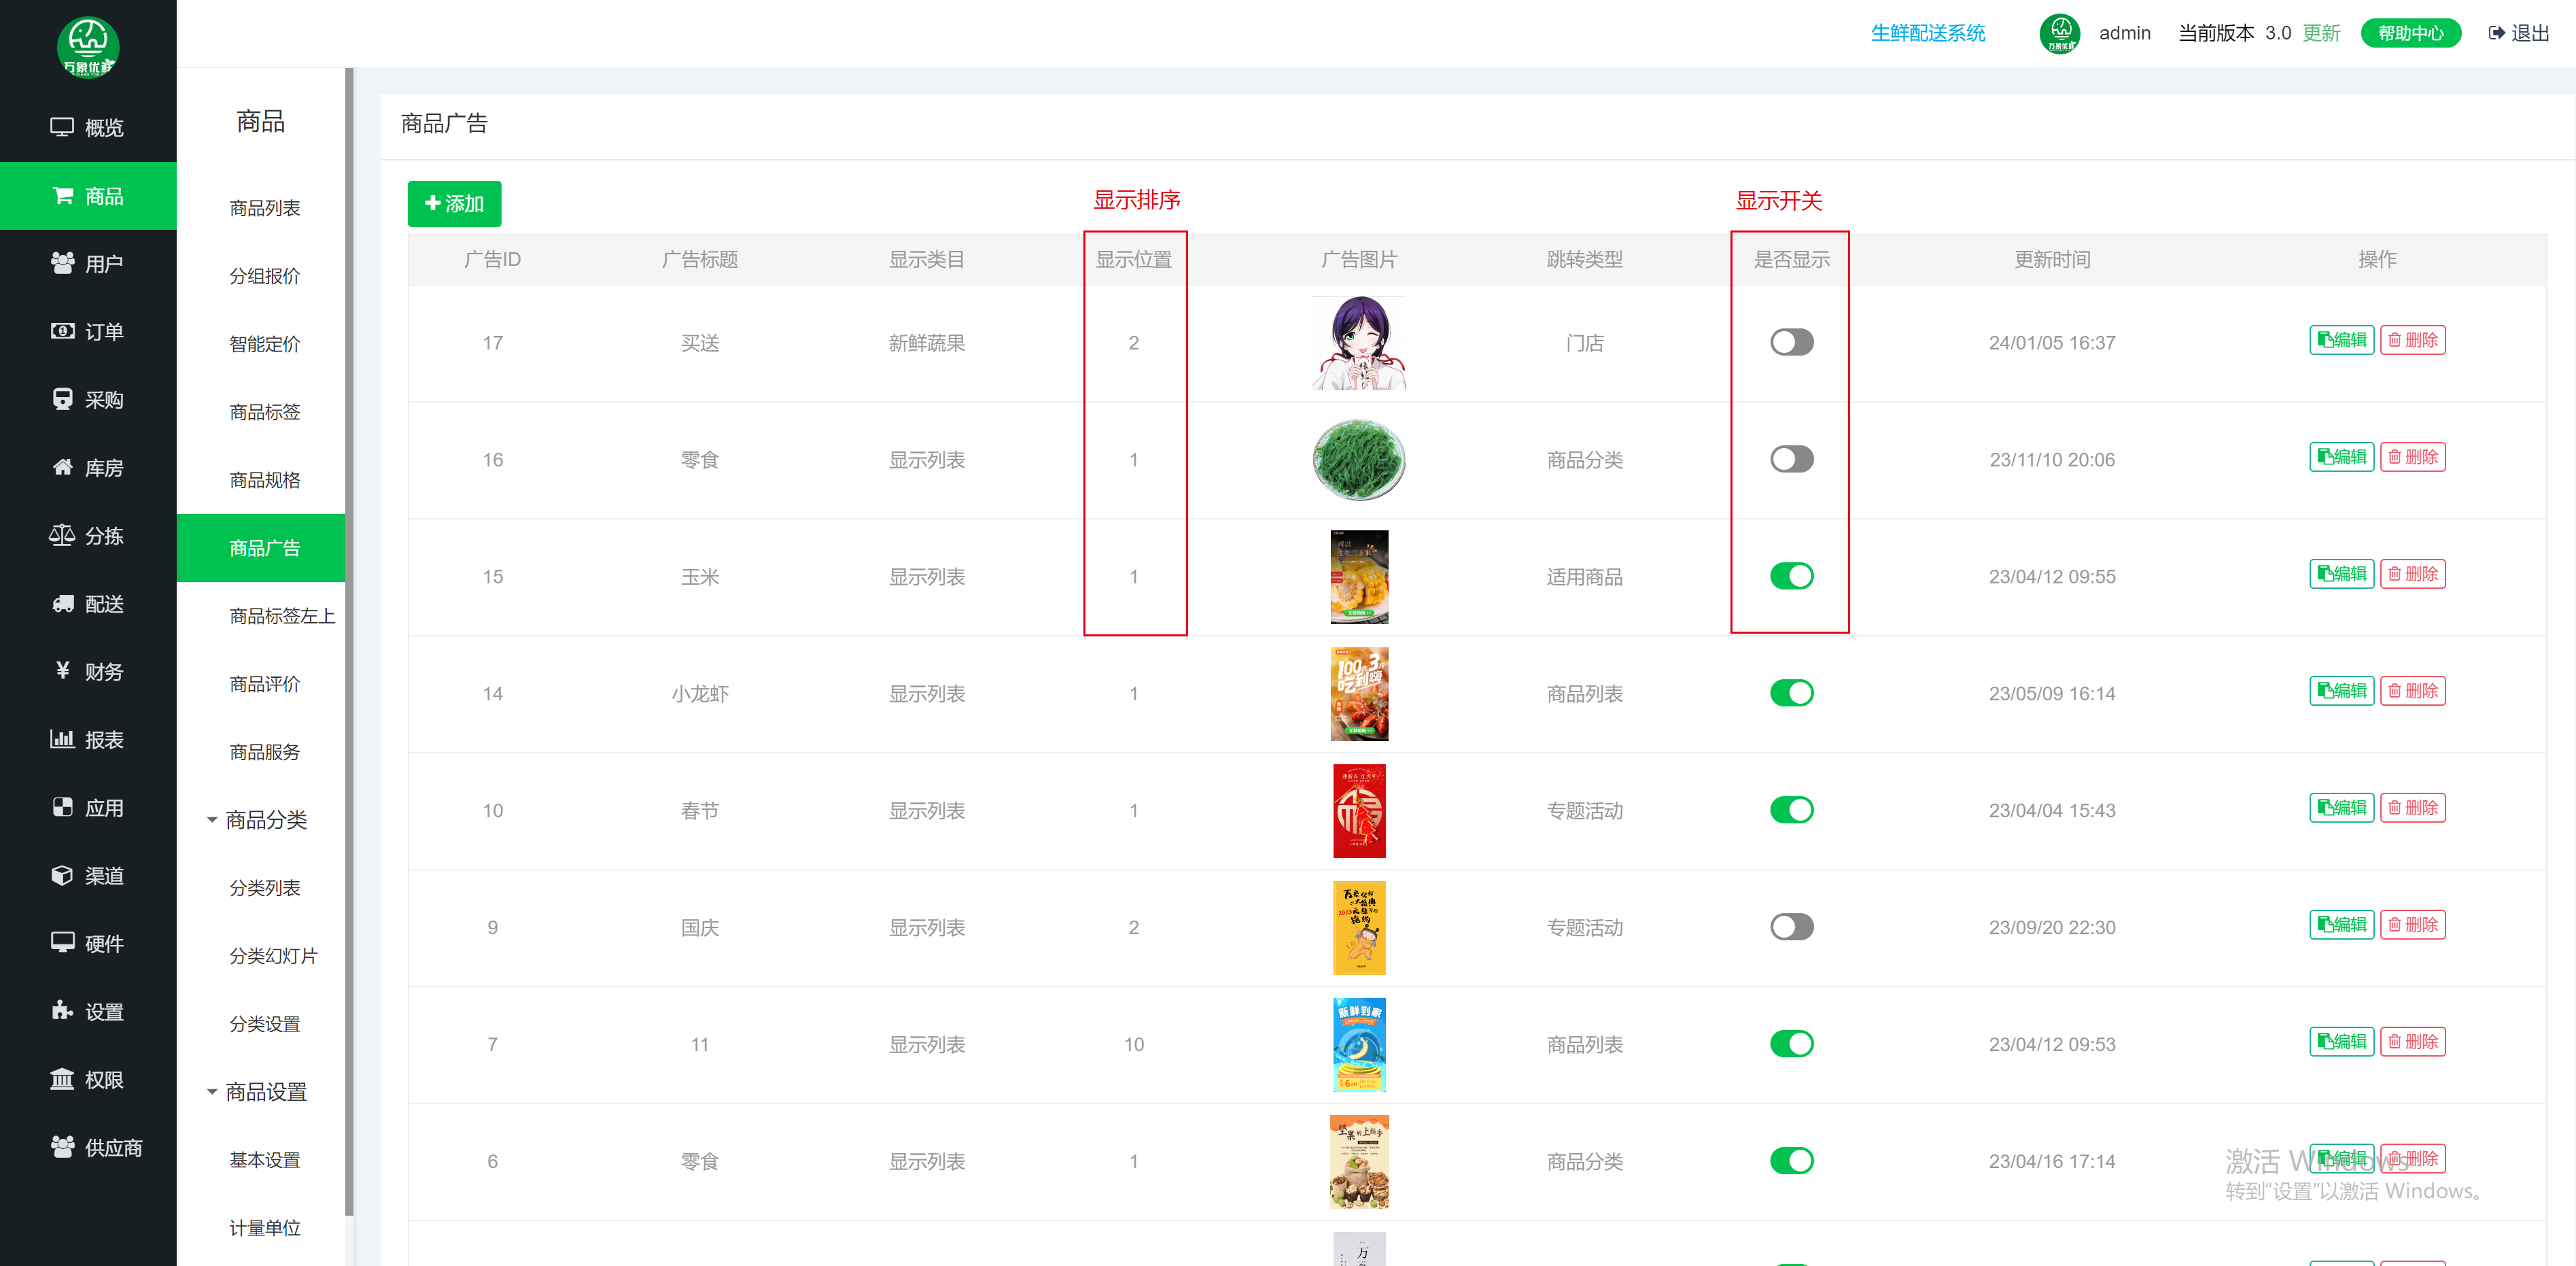Collapse the 商品分类 category group
The height and width of the screenshot is (1266, 2576).
click(x=263, y=819)
